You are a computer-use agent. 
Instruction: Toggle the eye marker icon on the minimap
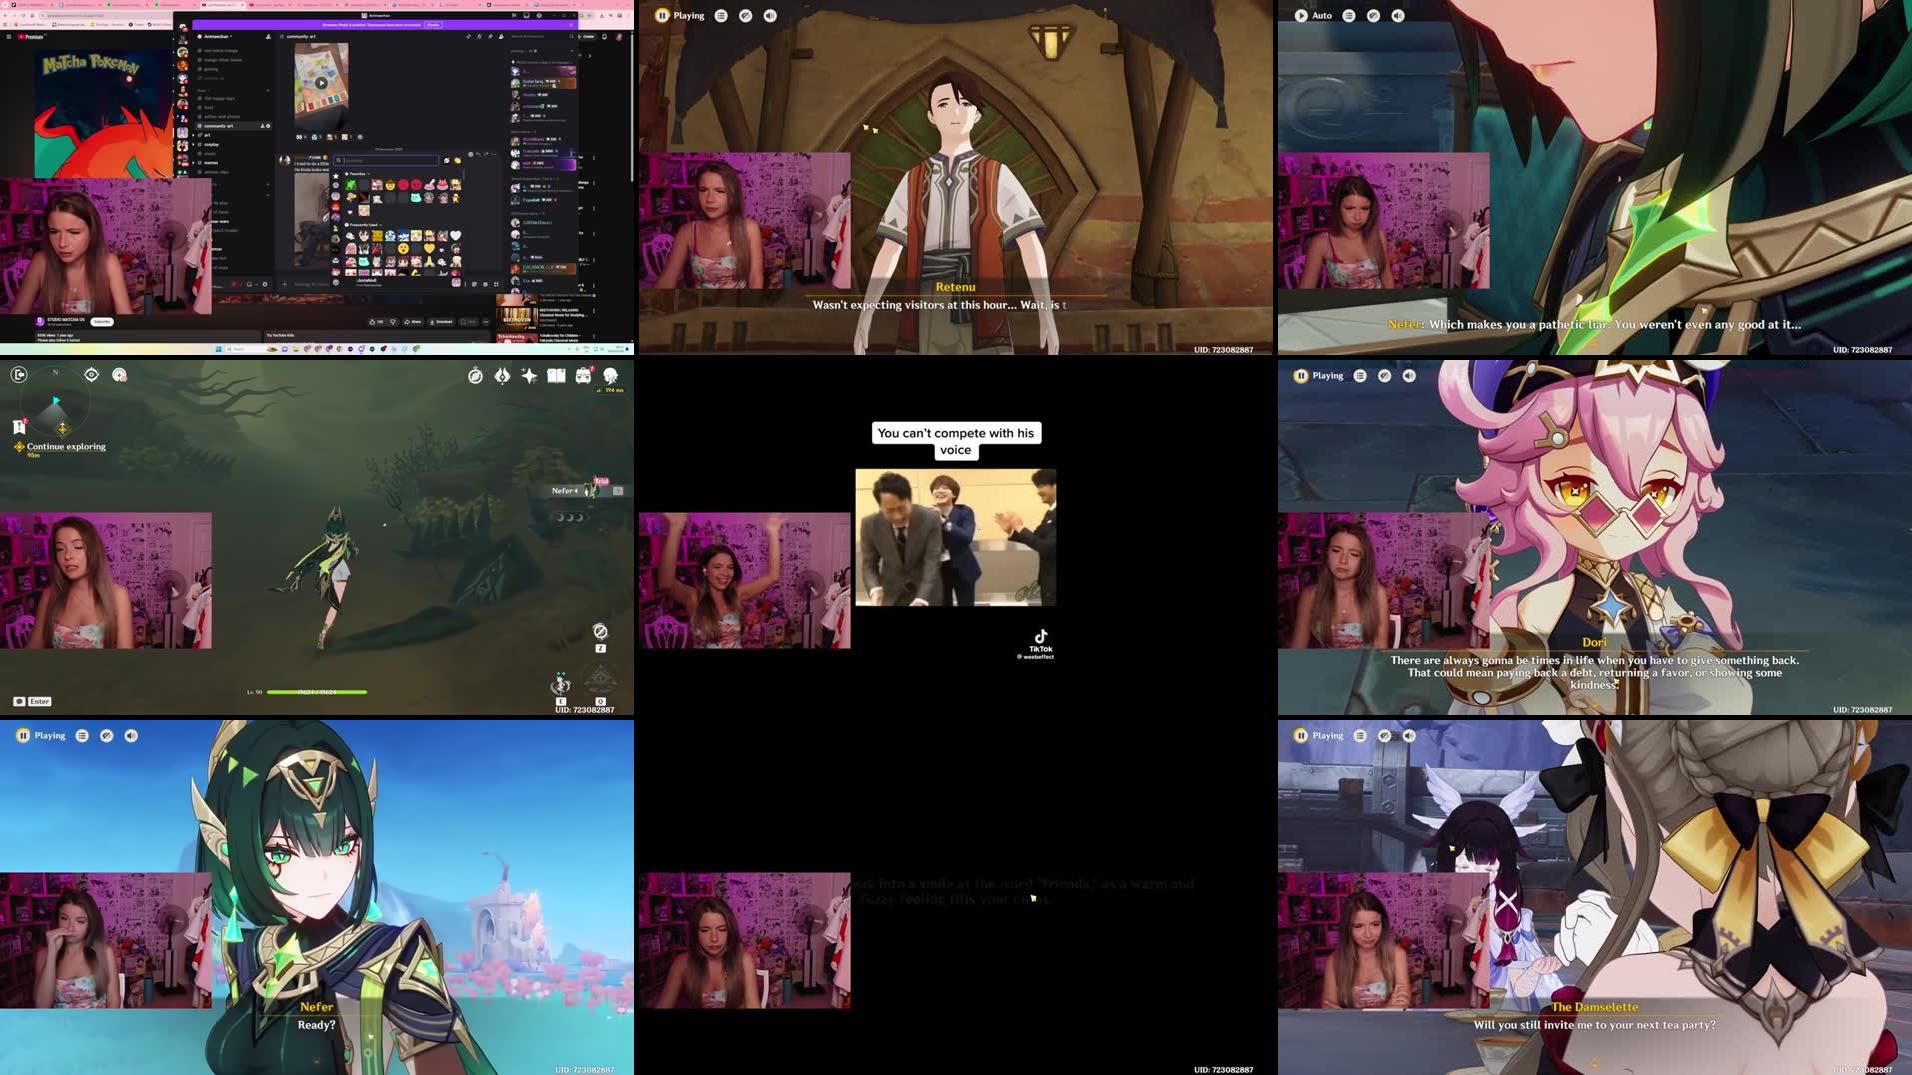coord(91,374)
